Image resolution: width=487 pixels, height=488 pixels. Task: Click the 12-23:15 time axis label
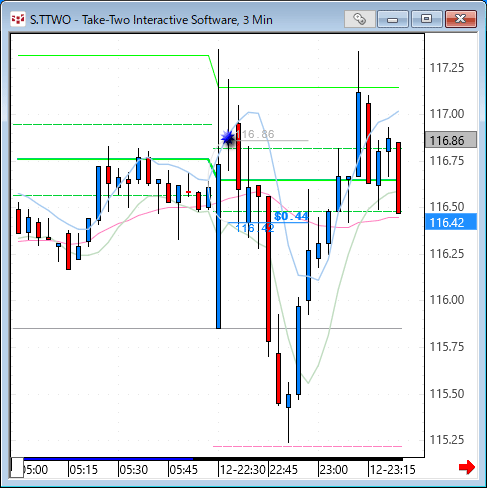tap(393, 470)
